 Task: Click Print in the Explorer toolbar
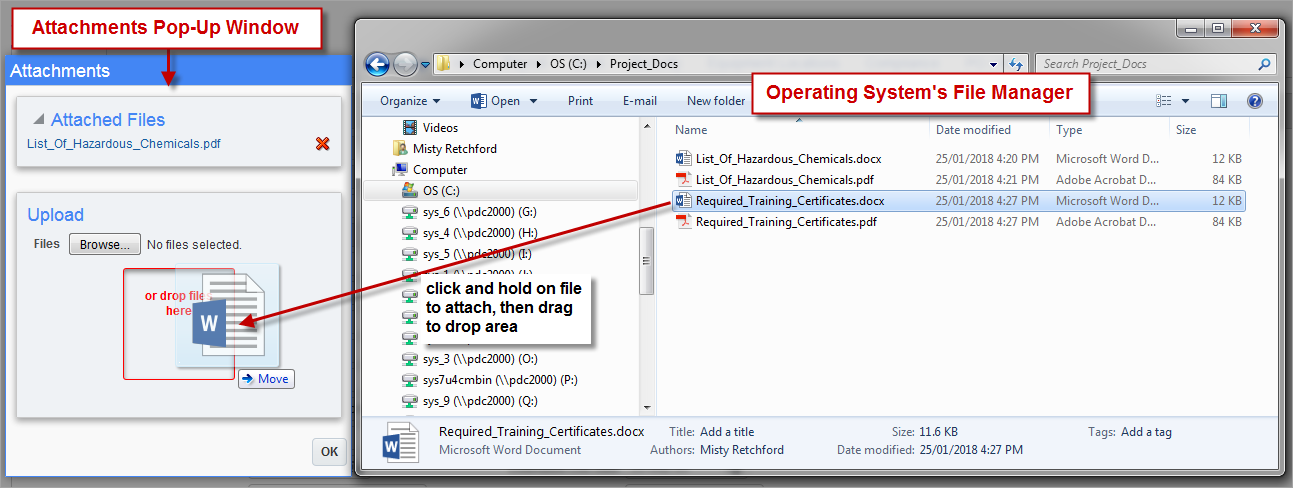pyautogui.click(x=580, y=101)
